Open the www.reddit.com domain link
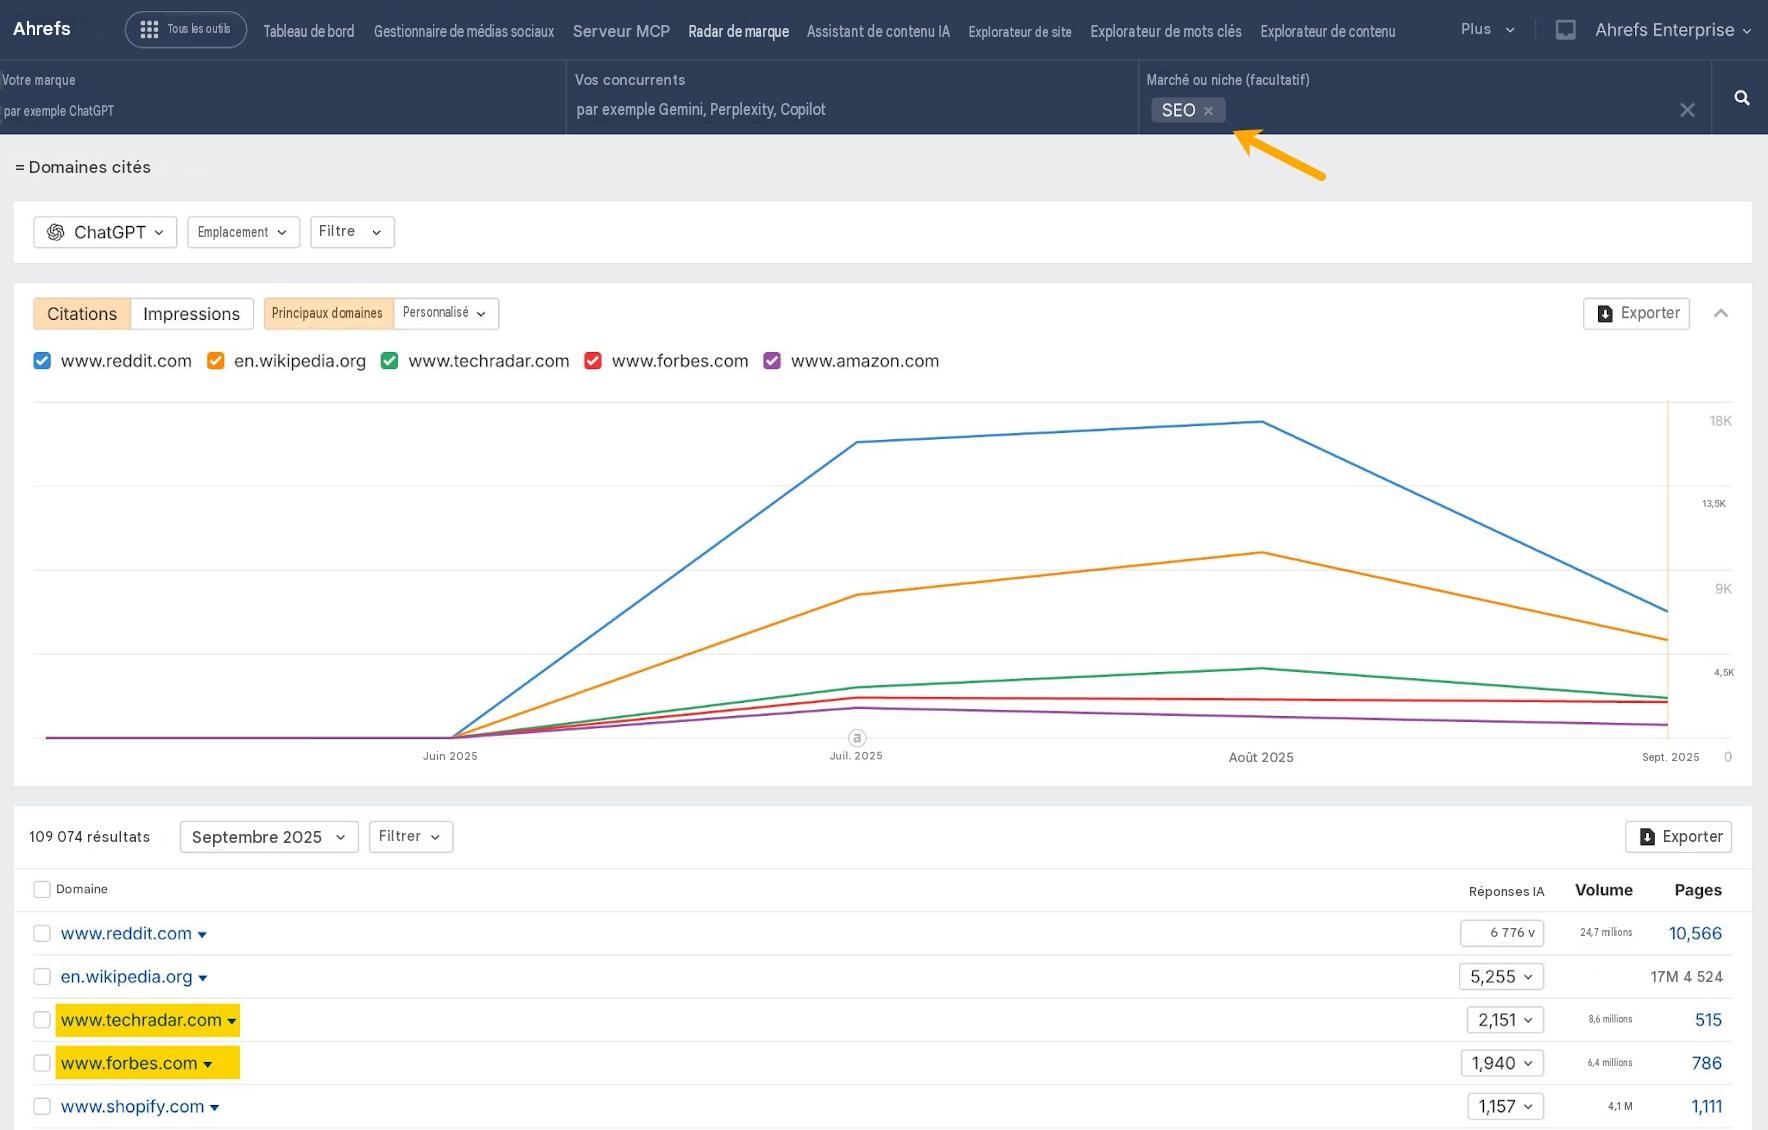This screenshot has width=1768, height=1130. click(126, 933)
